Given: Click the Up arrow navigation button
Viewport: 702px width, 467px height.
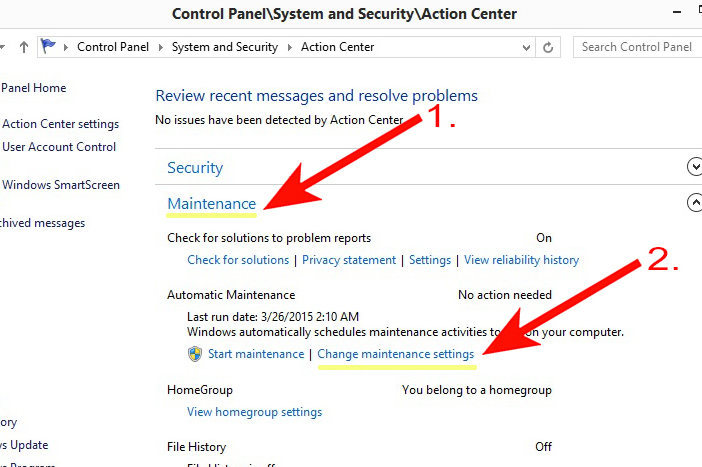Looking at the screenshot, I should pos(21,47).
